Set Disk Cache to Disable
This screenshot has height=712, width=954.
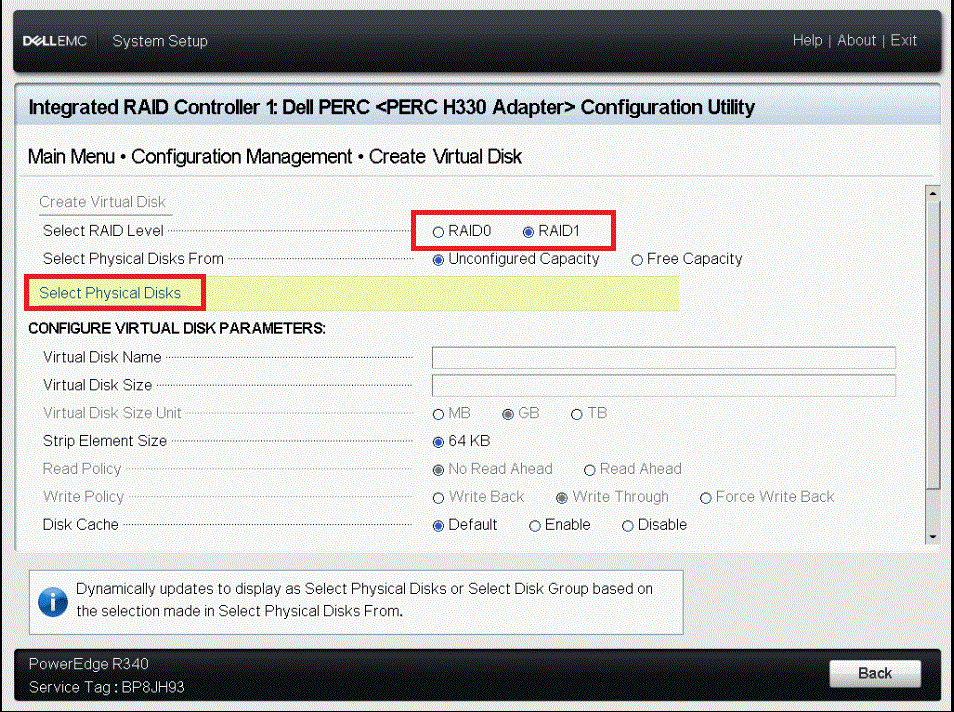click(628, 526)
